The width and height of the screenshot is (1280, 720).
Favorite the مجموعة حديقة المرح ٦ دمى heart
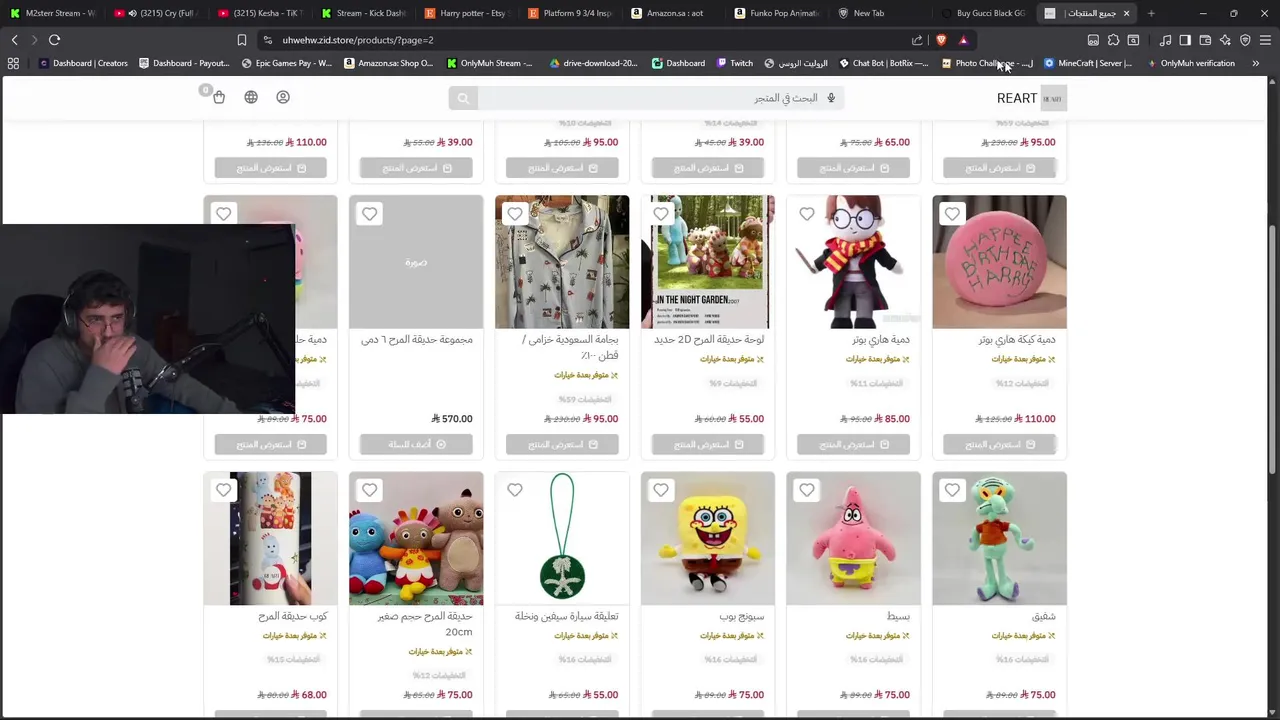click(370, 213)
